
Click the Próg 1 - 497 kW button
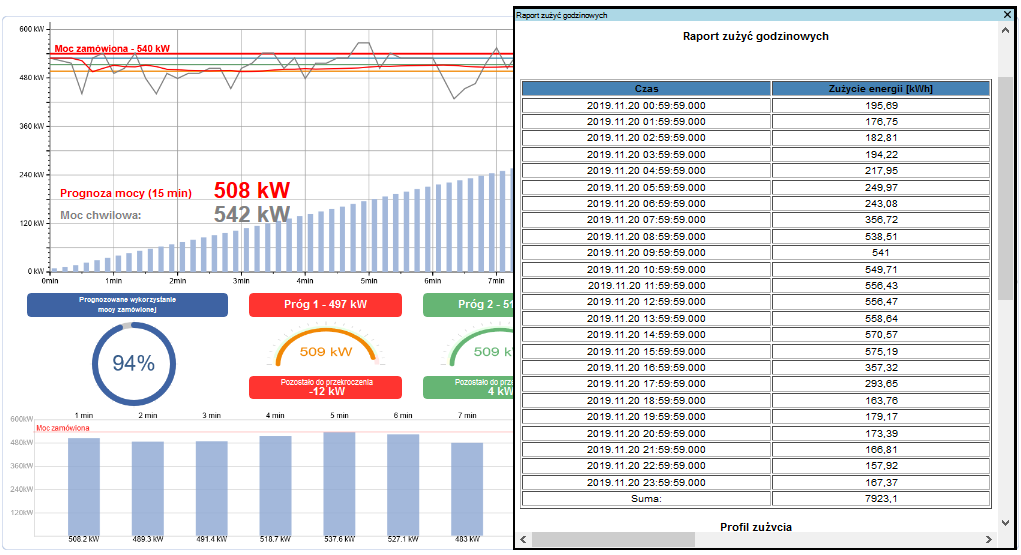click(x=325, y=305)
